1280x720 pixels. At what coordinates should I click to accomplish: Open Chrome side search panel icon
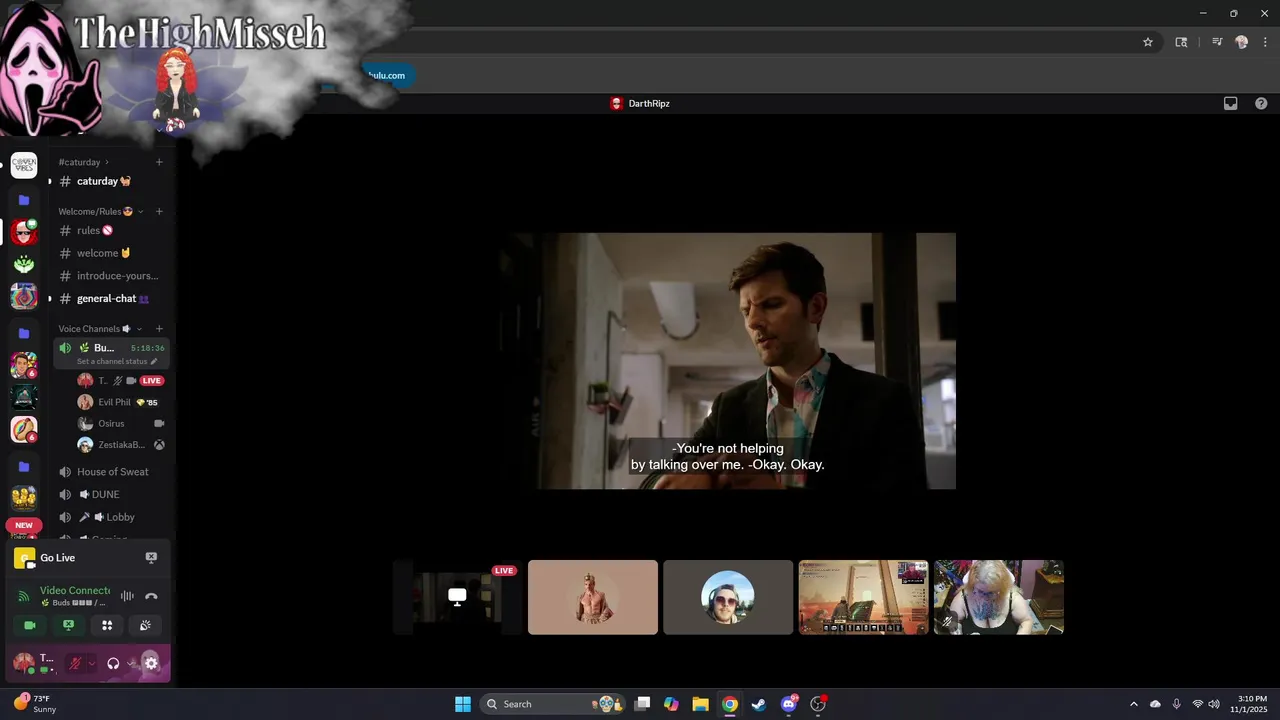point(1181,42)
